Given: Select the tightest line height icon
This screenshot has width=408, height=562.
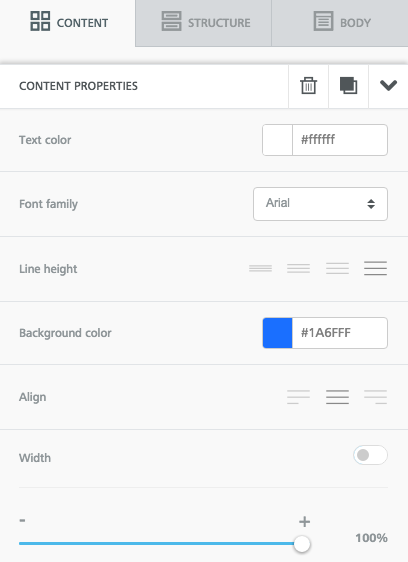Looking at the screenshot, I should click(260, 268).
